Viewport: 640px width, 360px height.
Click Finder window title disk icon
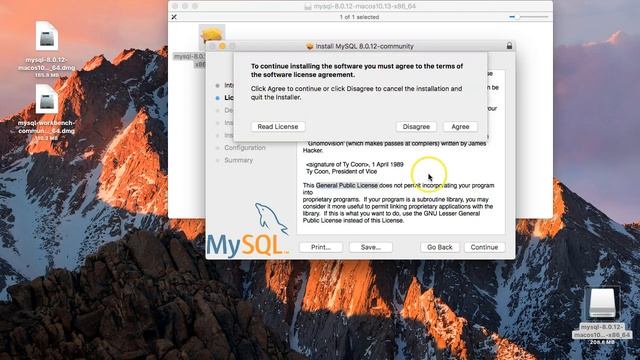coord(308,7)
